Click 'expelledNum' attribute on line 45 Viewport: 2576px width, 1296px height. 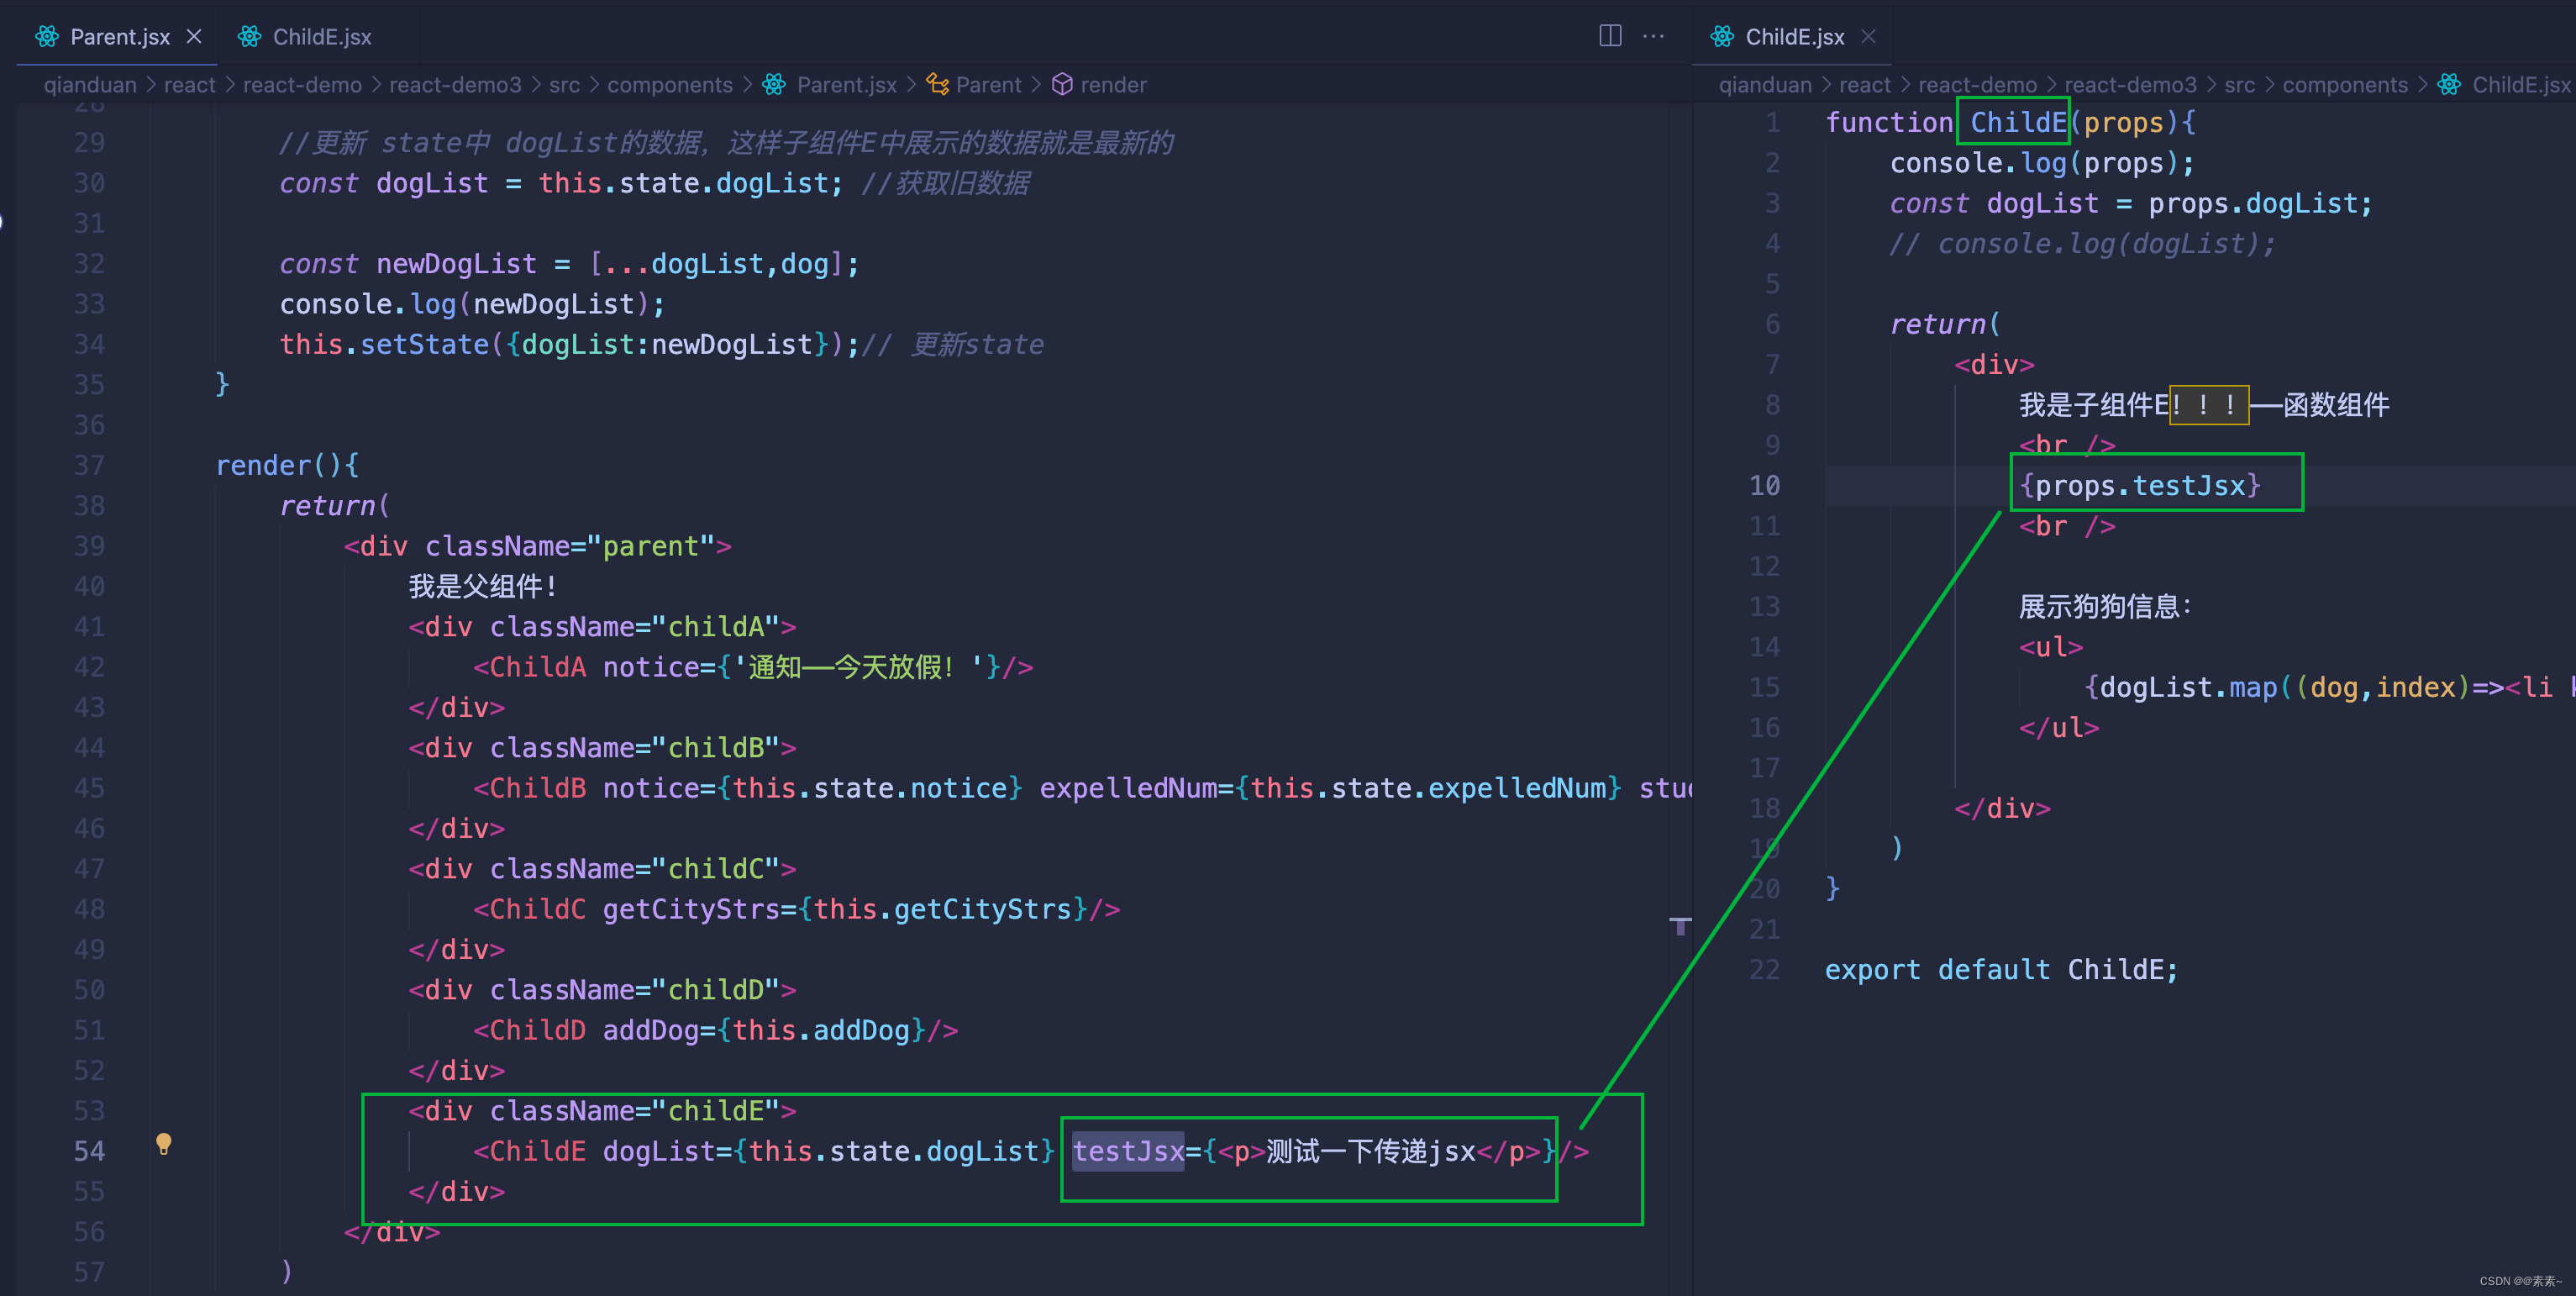[x=1128, y=788]
